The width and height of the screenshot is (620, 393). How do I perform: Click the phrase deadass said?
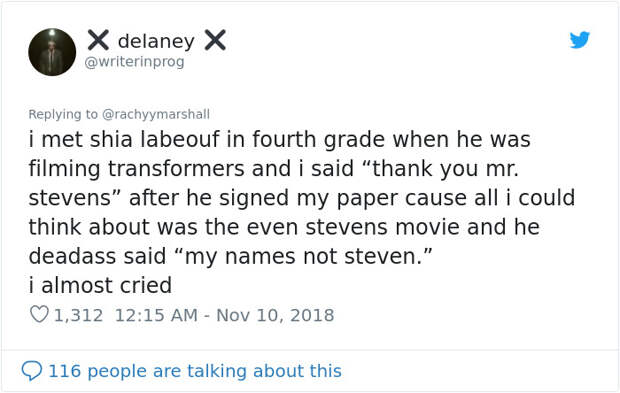(97, 256)
